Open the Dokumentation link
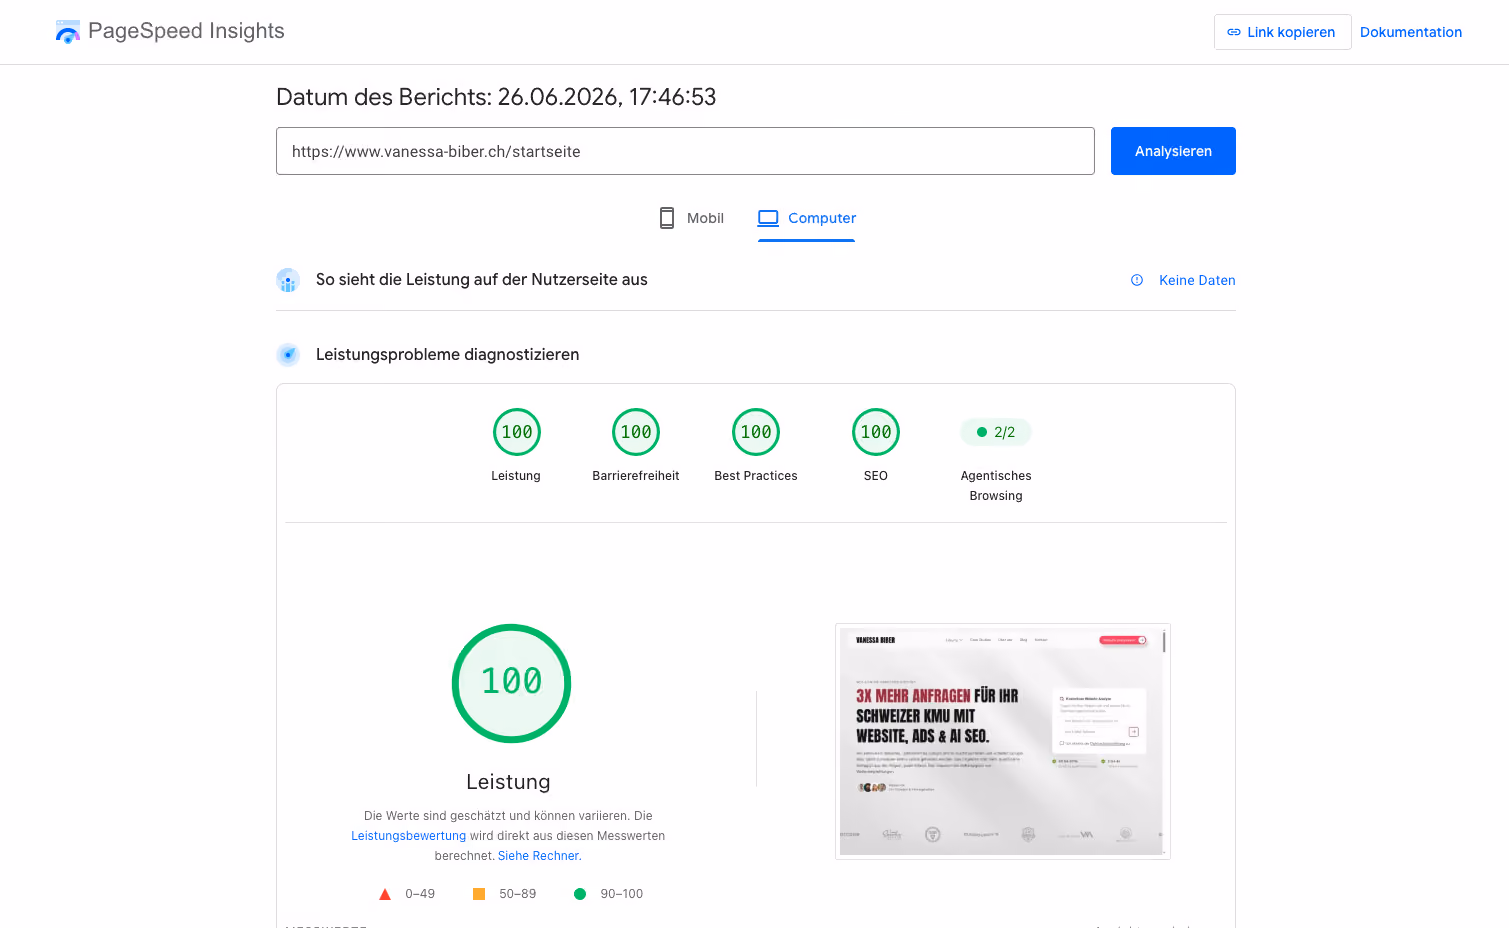Image resolution: width=1509 pixels, height=928 pixels. click(1411, 32)
